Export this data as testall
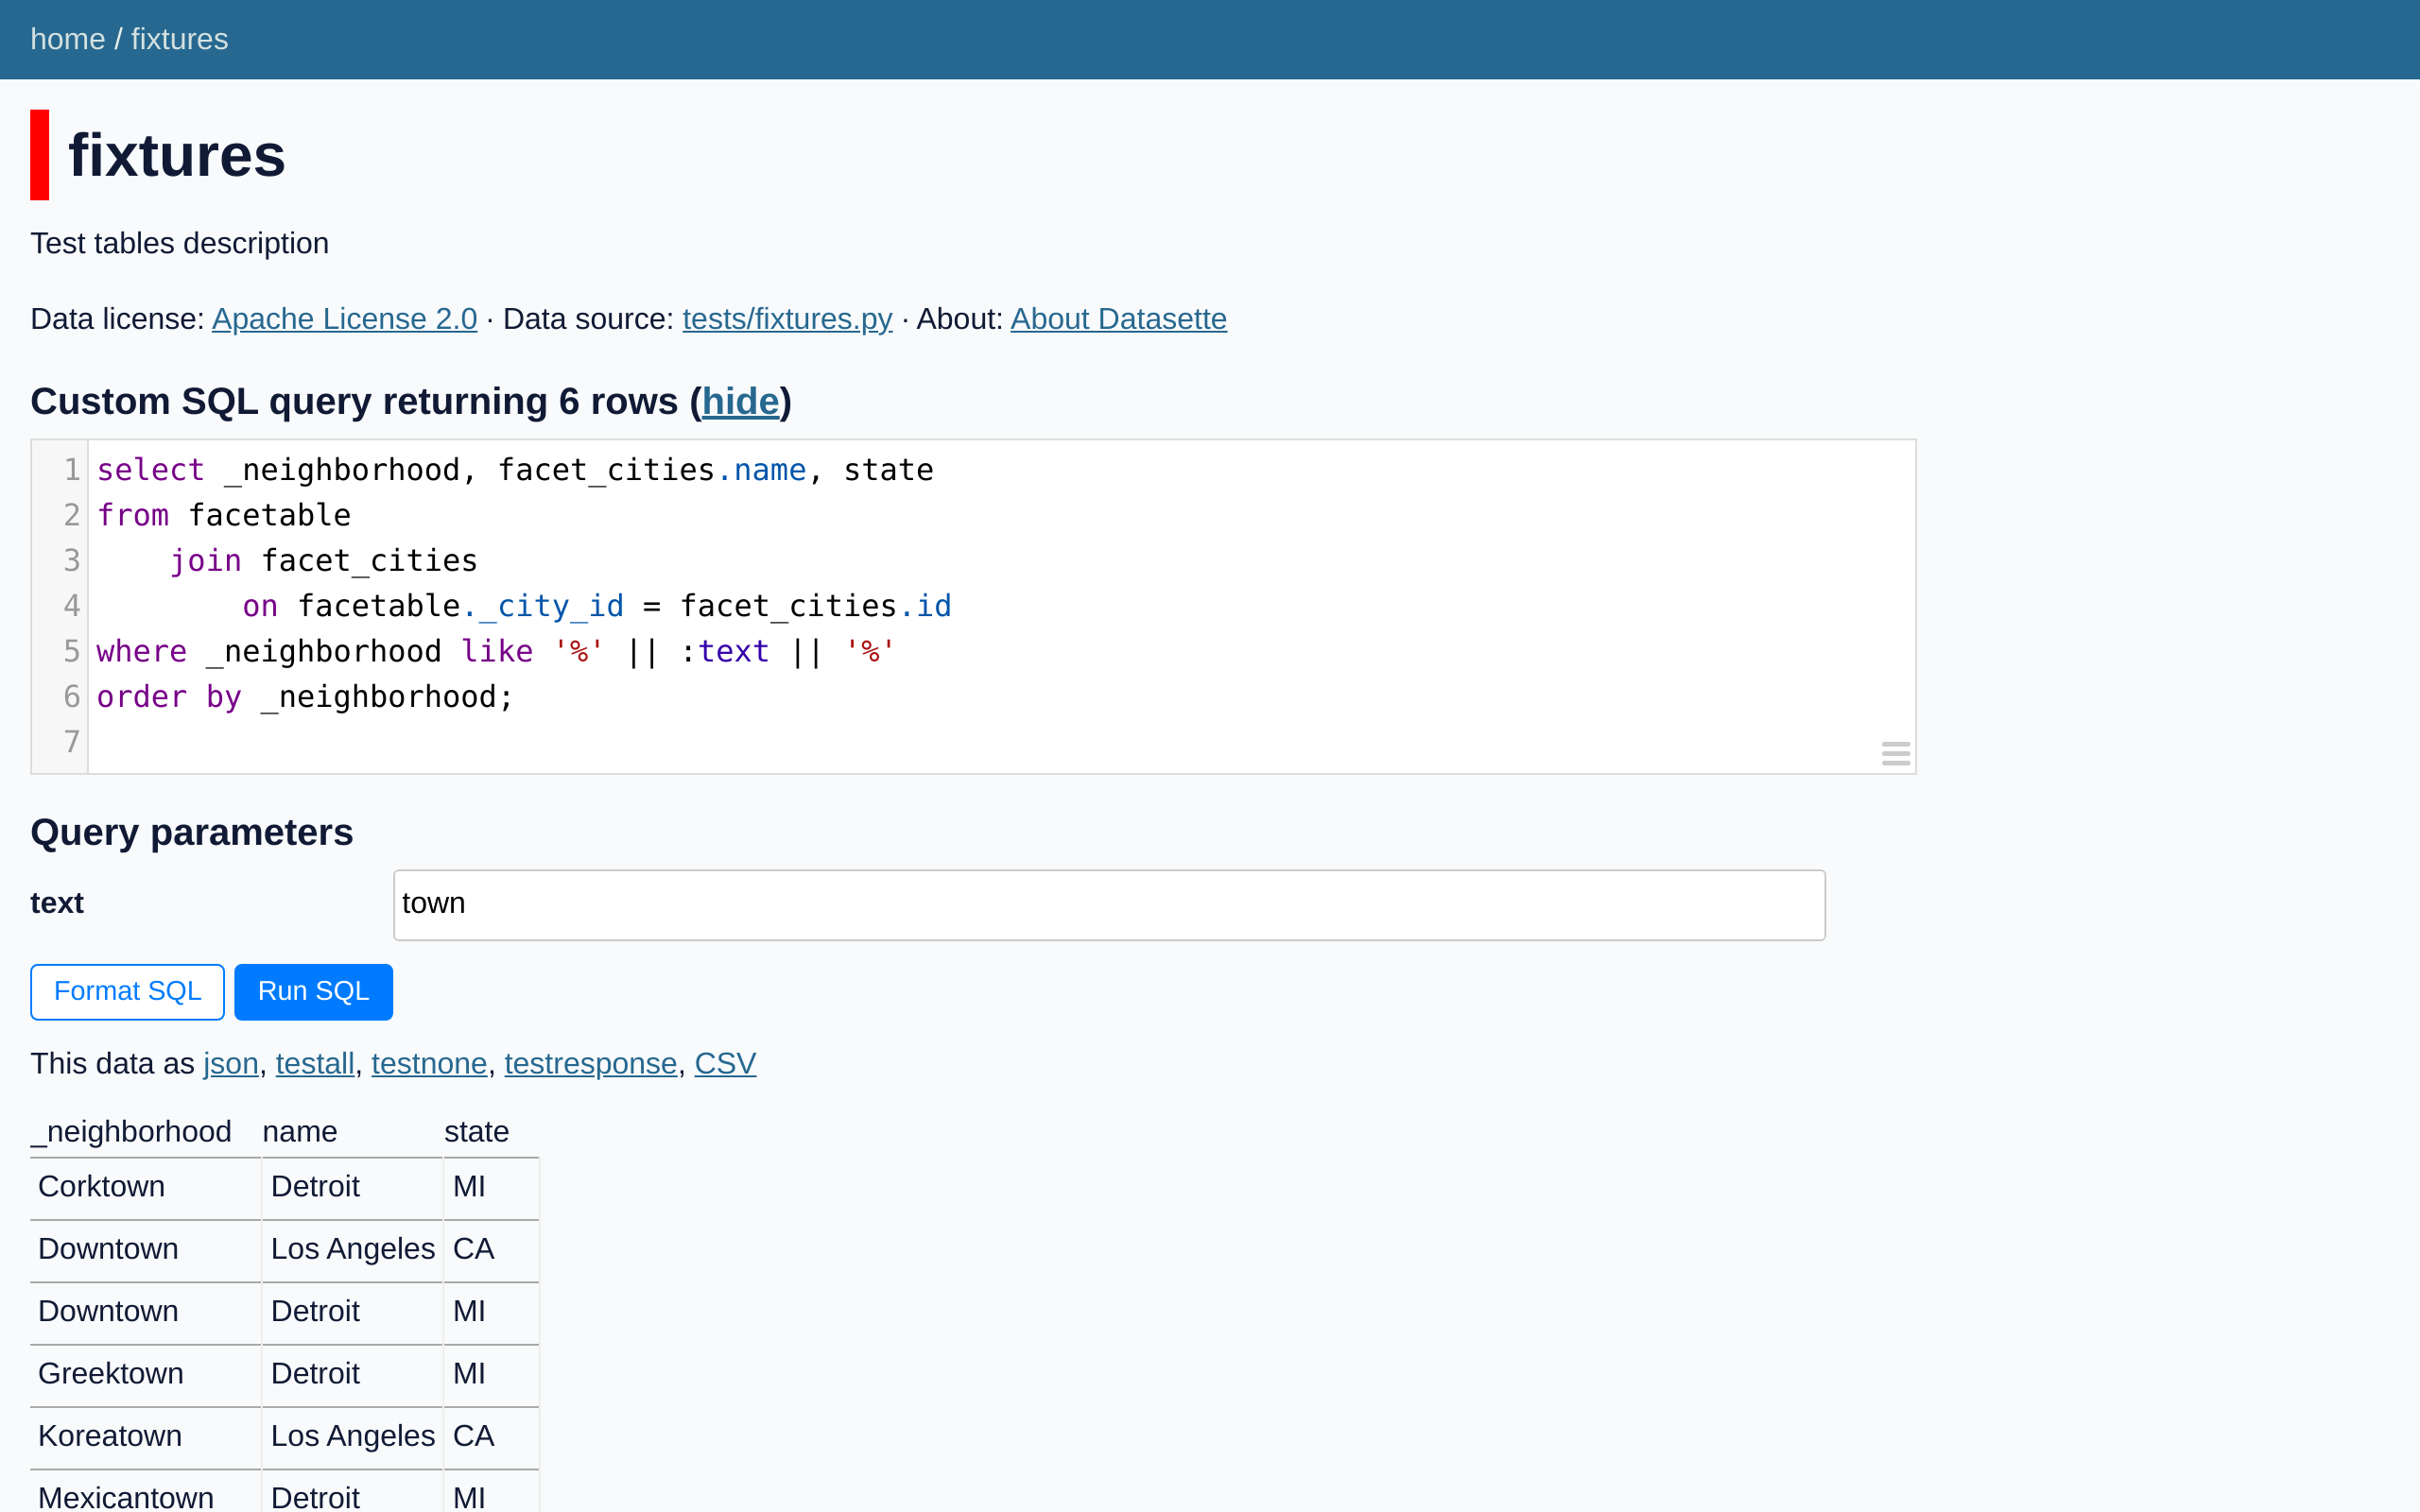The image size is (2420, 1512). tap(315, 1063)
